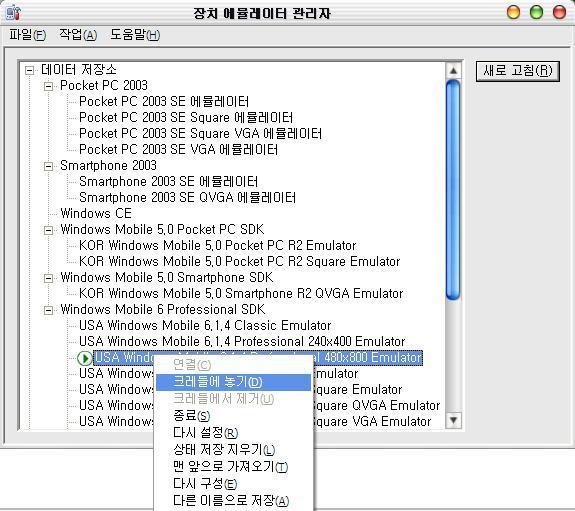This screenshot has width=575, height=511.
Task: Collapse the 데이터 저장소 root node
Action: click(x=30, y=70)
